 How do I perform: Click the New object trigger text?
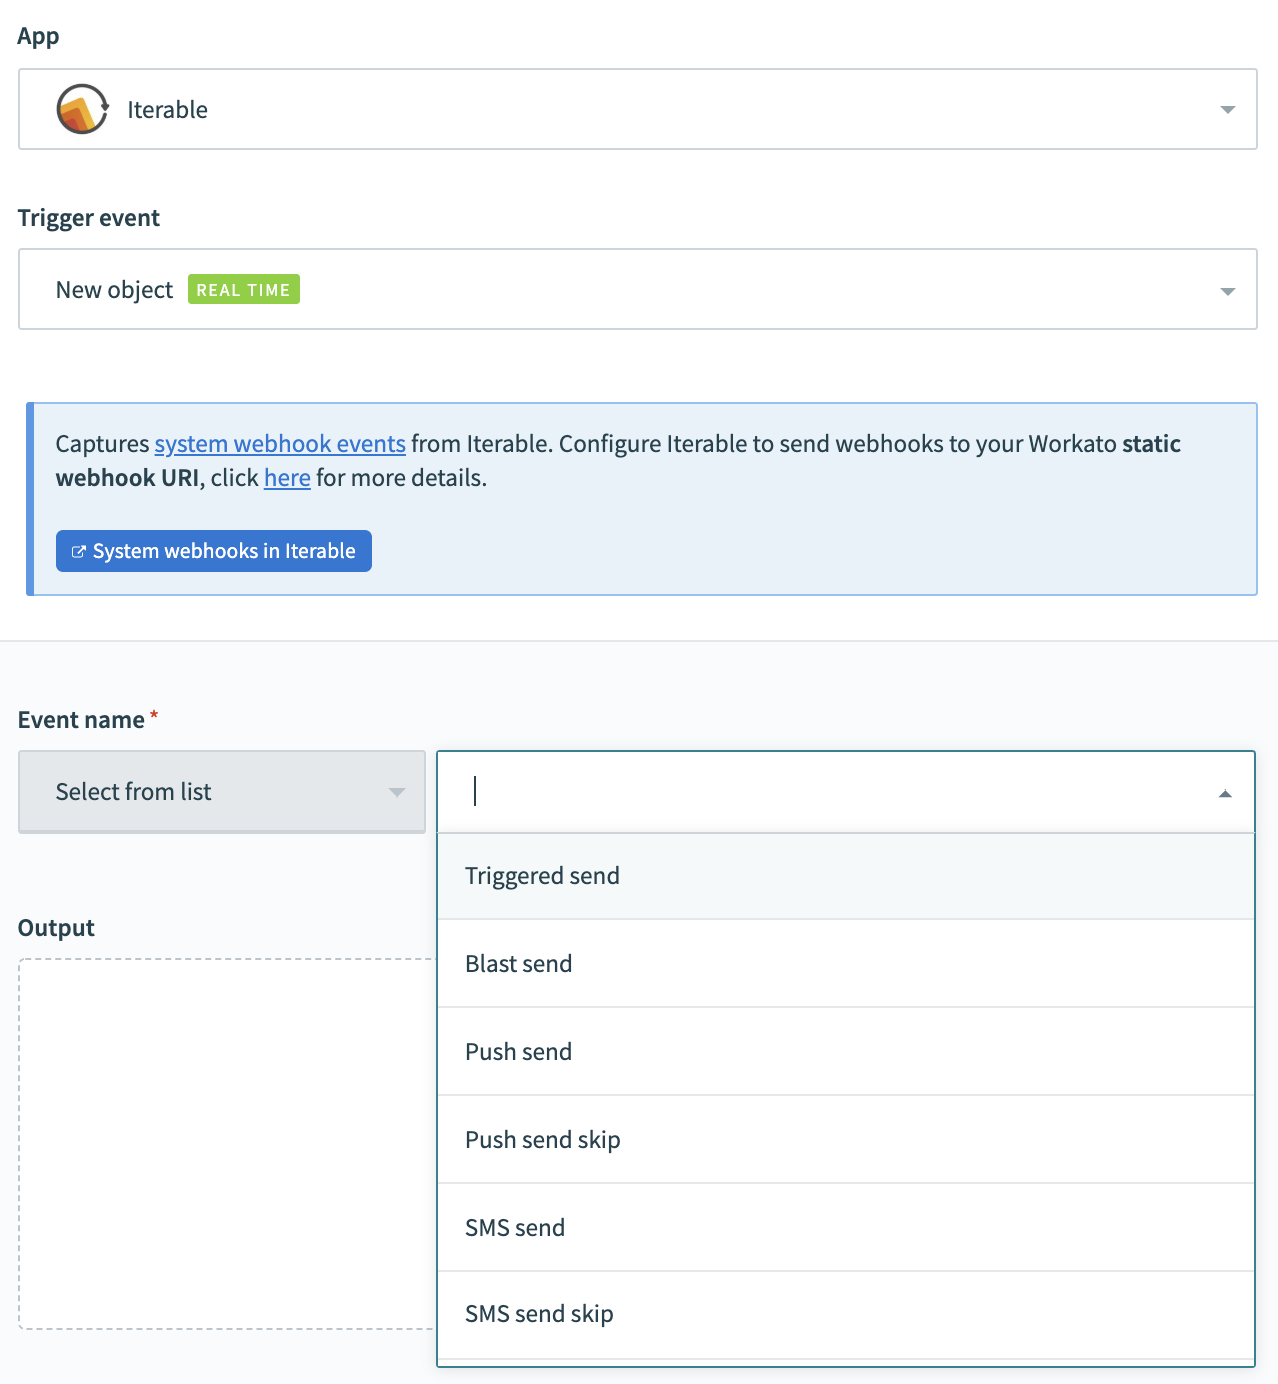coord(115,290)
